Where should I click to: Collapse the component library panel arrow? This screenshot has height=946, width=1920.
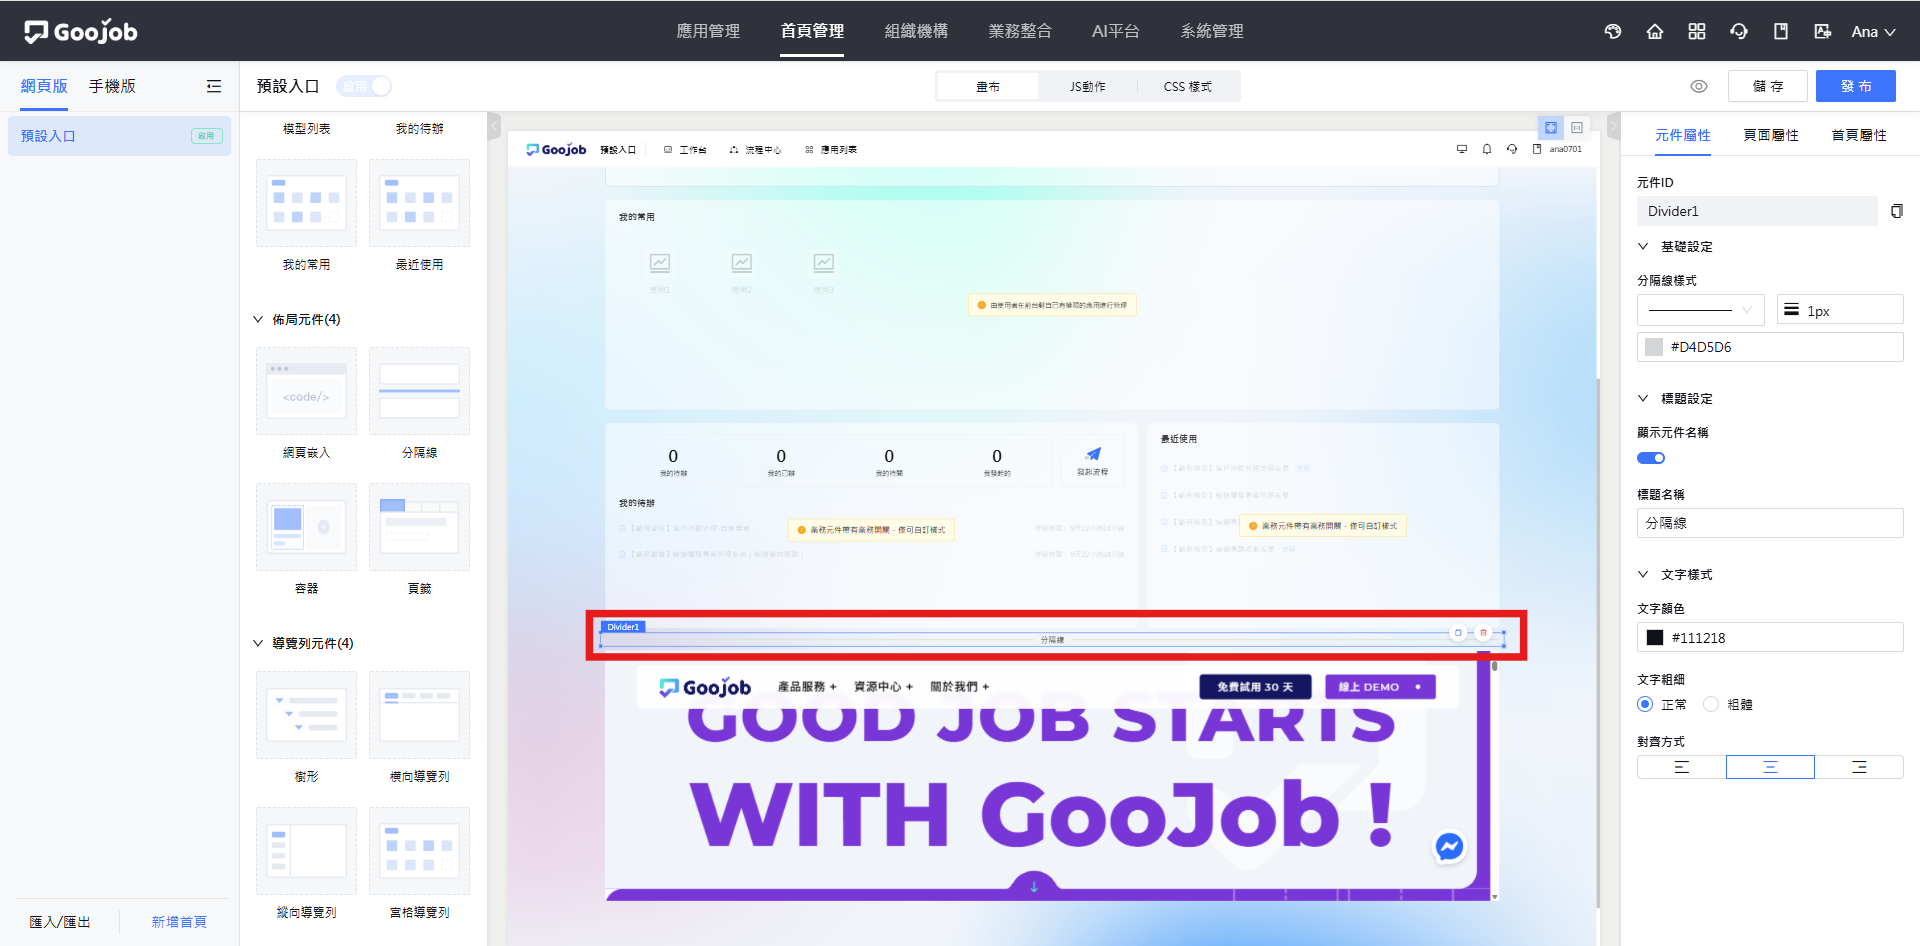click(493, 126)
